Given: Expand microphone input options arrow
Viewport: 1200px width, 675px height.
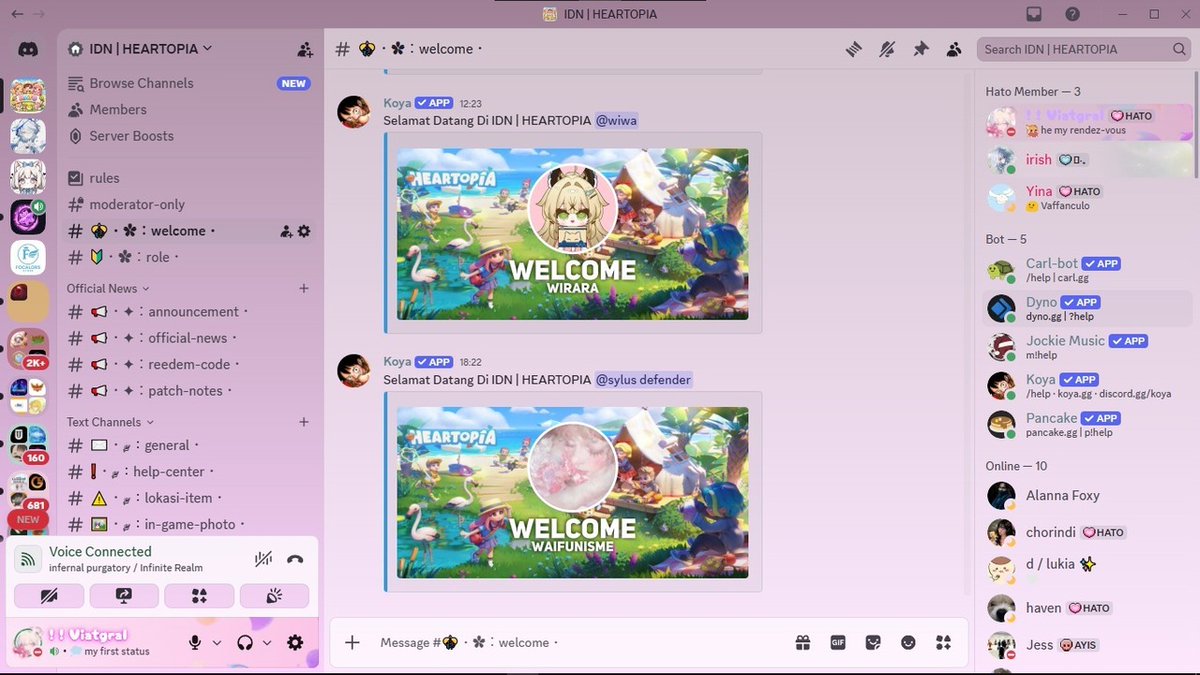Looking at the screenshot, I should (x=217, y=643).
